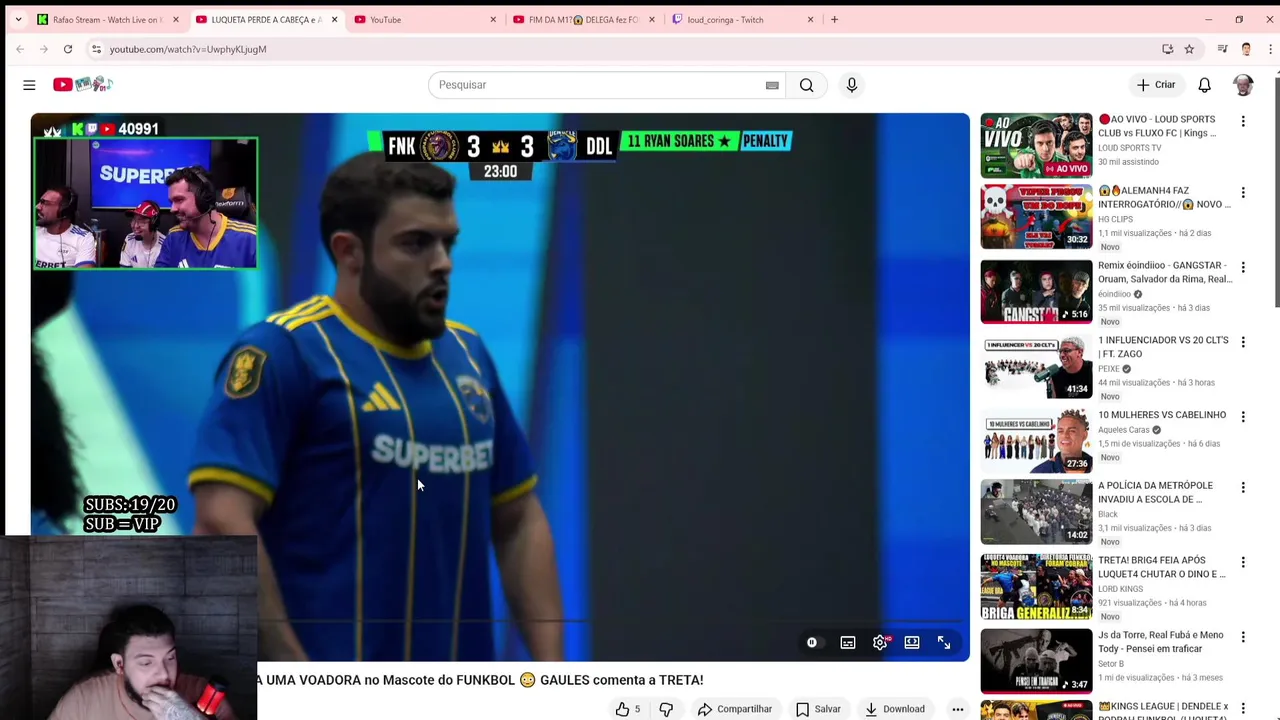Screen dimensions: 1280x720
Task: View site information icon in address bar
Action: [96, 49]
